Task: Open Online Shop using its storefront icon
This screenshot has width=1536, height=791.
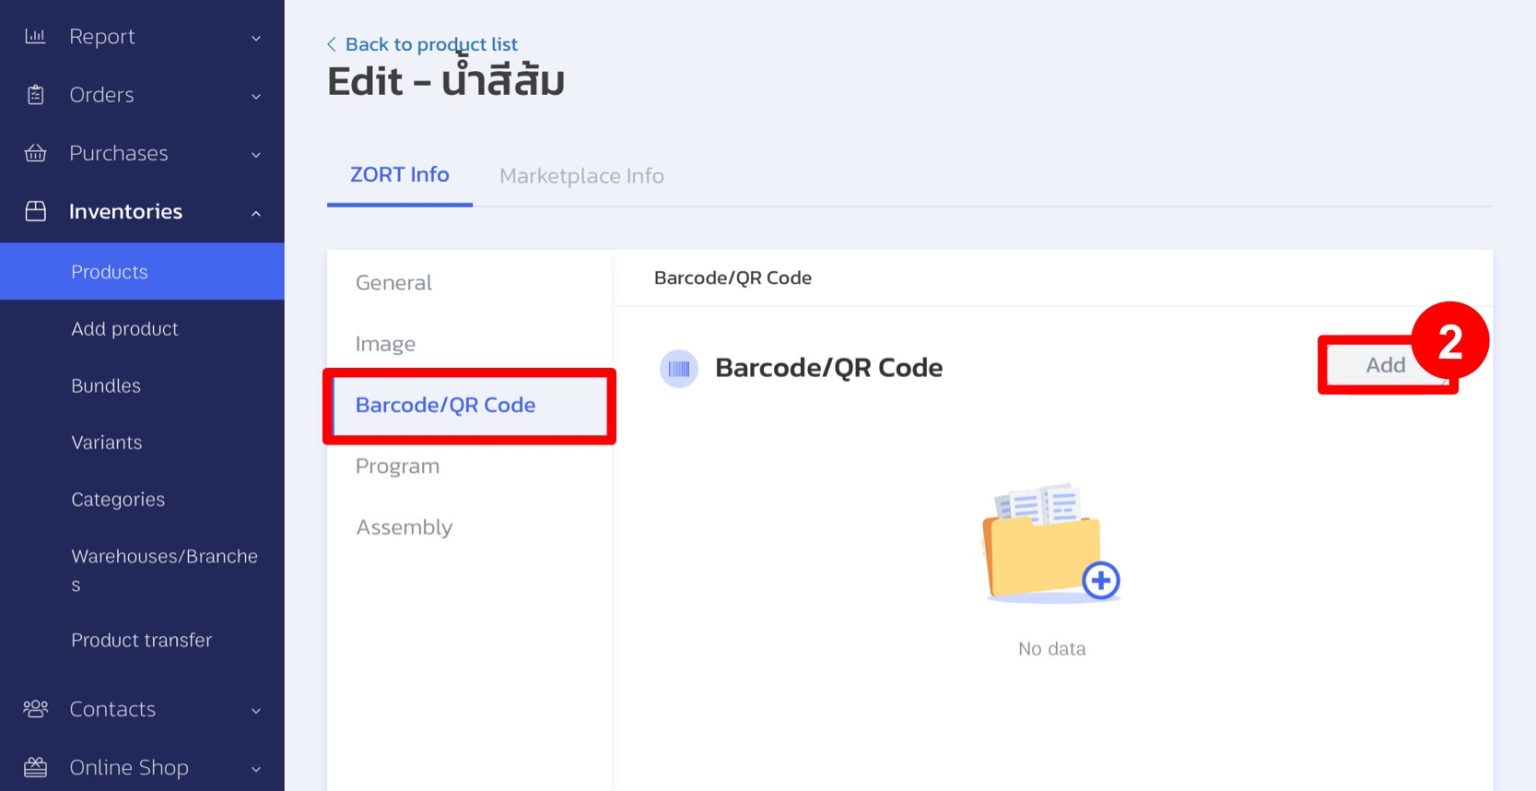Action: pos(35,767)
